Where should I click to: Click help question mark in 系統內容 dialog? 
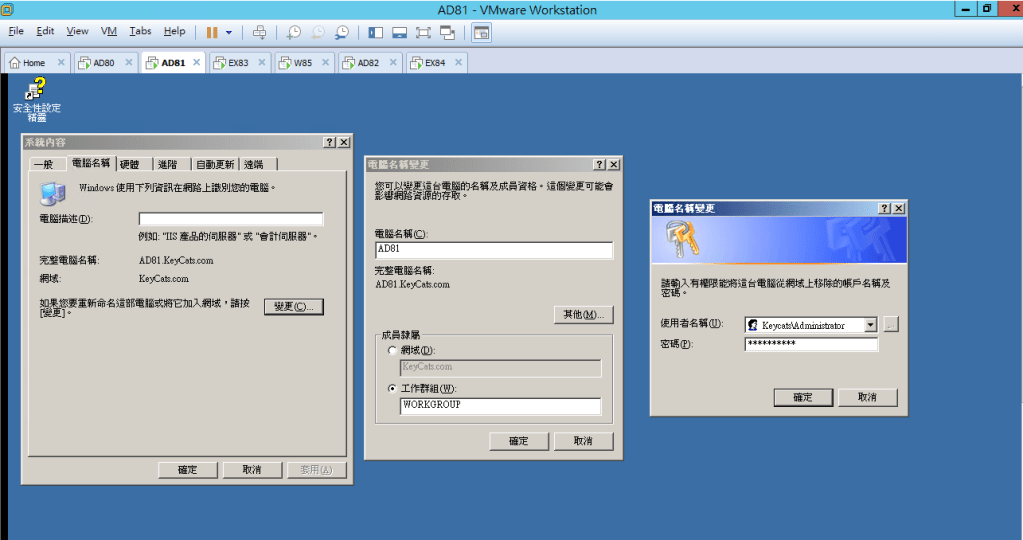(x=329, y=143)
